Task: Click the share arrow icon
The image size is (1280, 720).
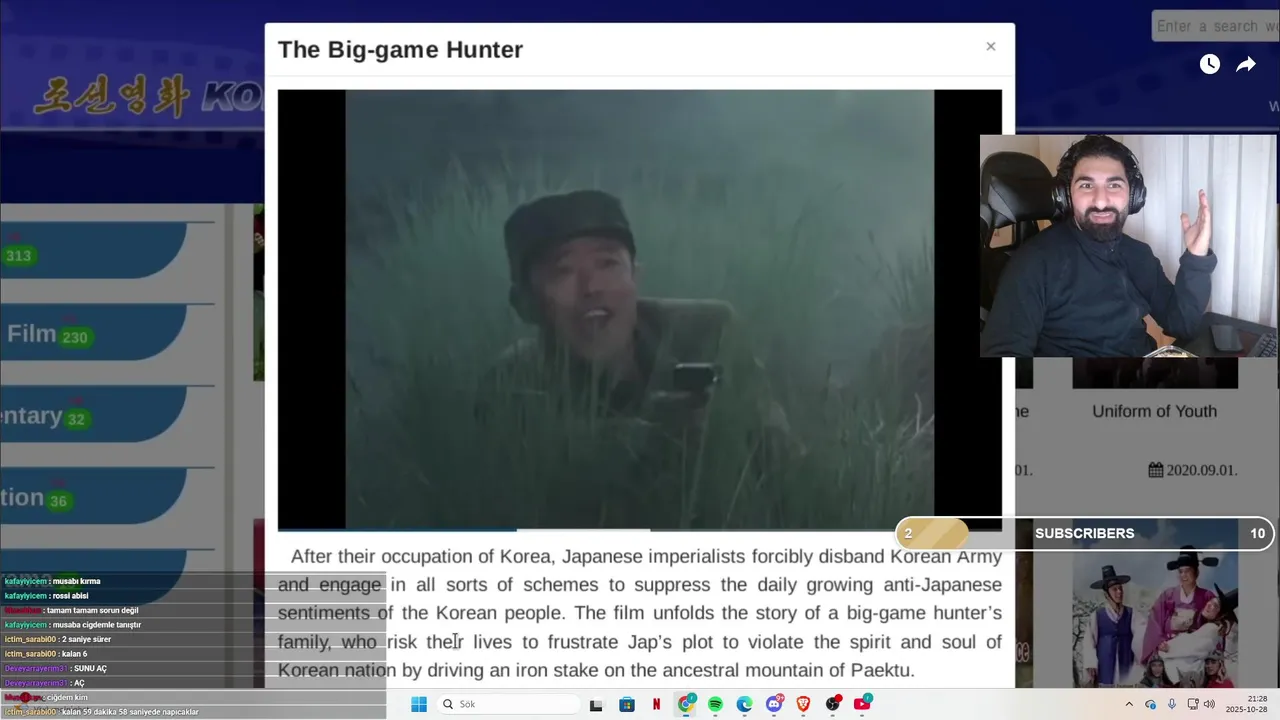Action: tap(1246, 64)
